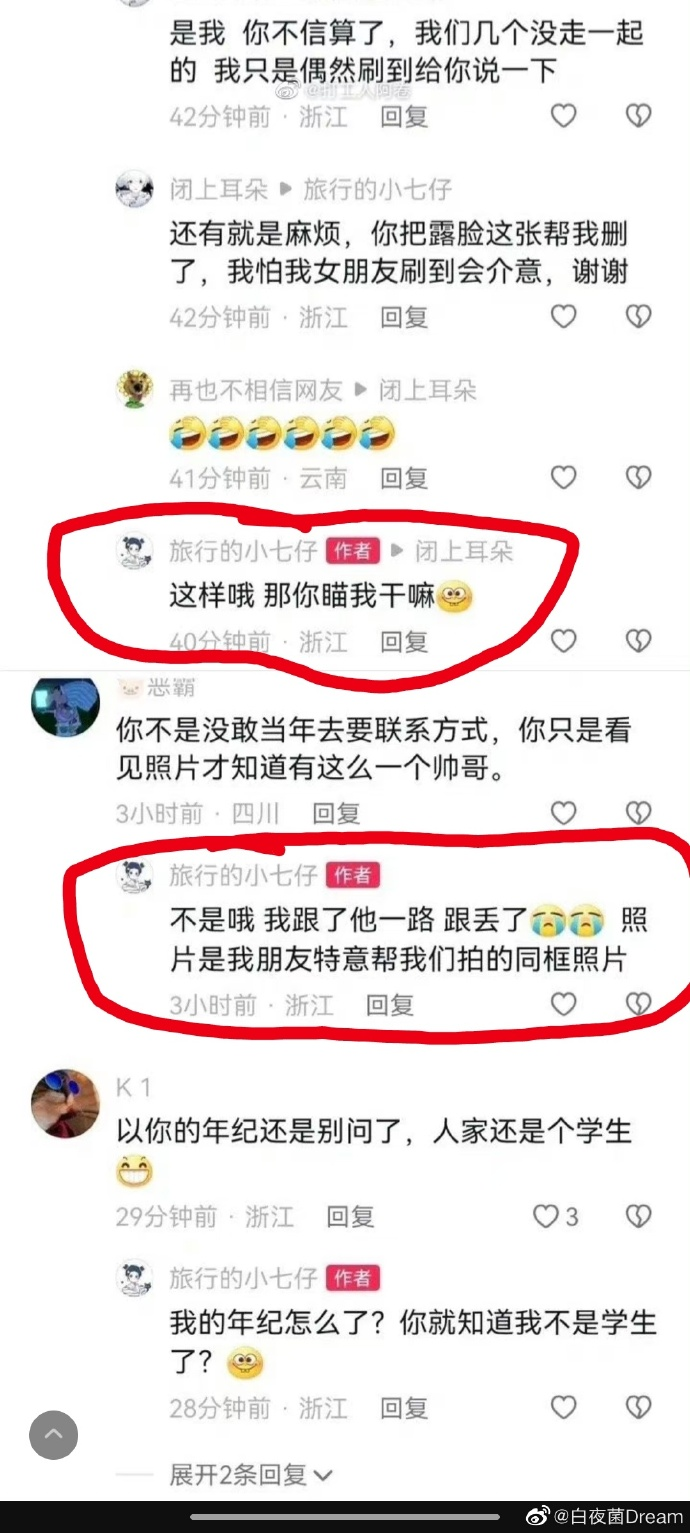This screenshot has width=690, height=1533.
Task: Open 旅行的小七仔 author name in 跟丢了 reply
Action: [243, 876]
